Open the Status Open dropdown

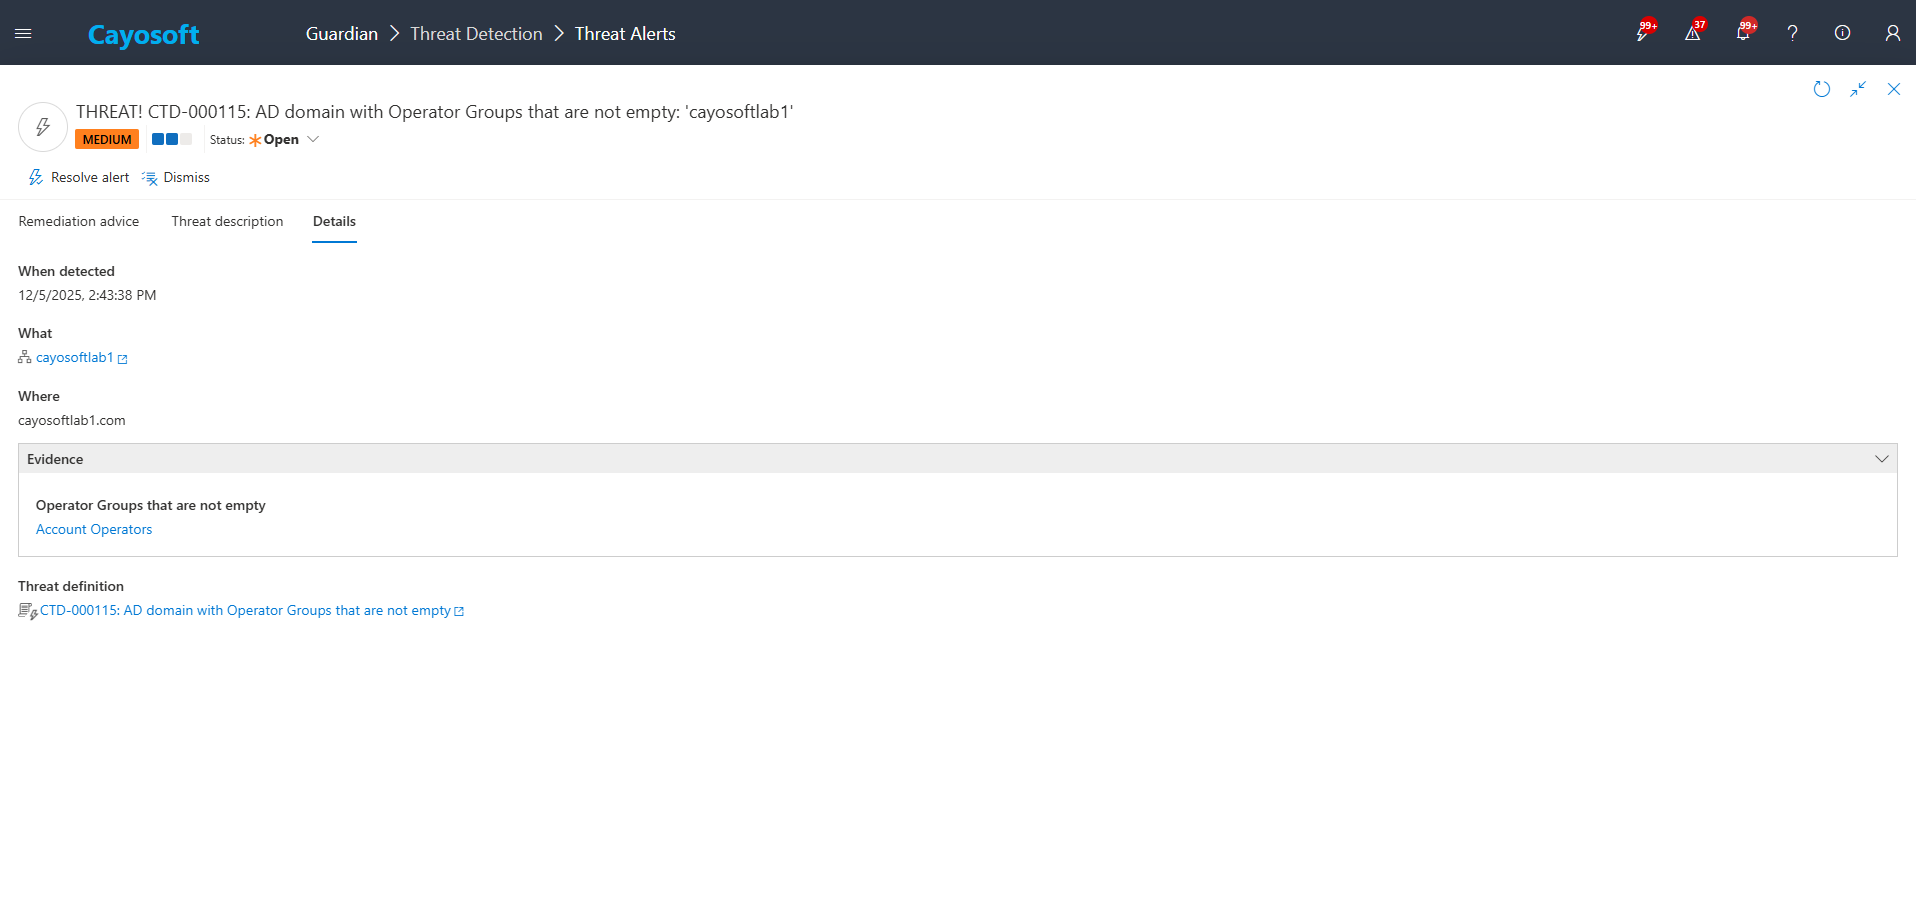[284, 140]
